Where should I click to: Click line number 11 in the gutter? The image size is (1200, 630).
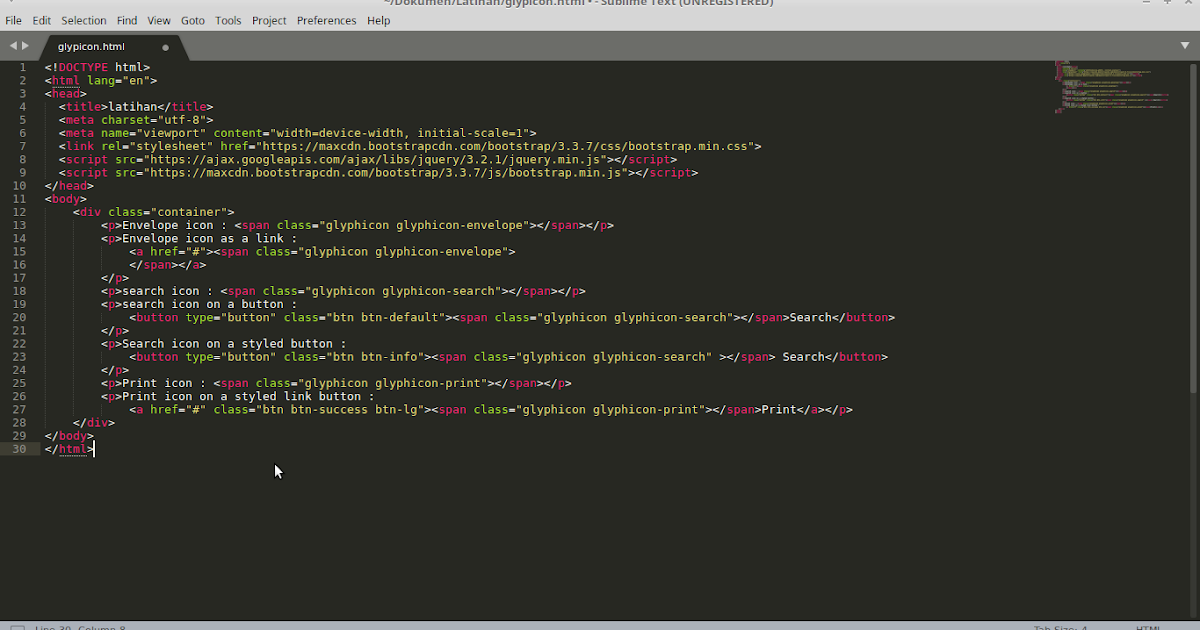19,199
